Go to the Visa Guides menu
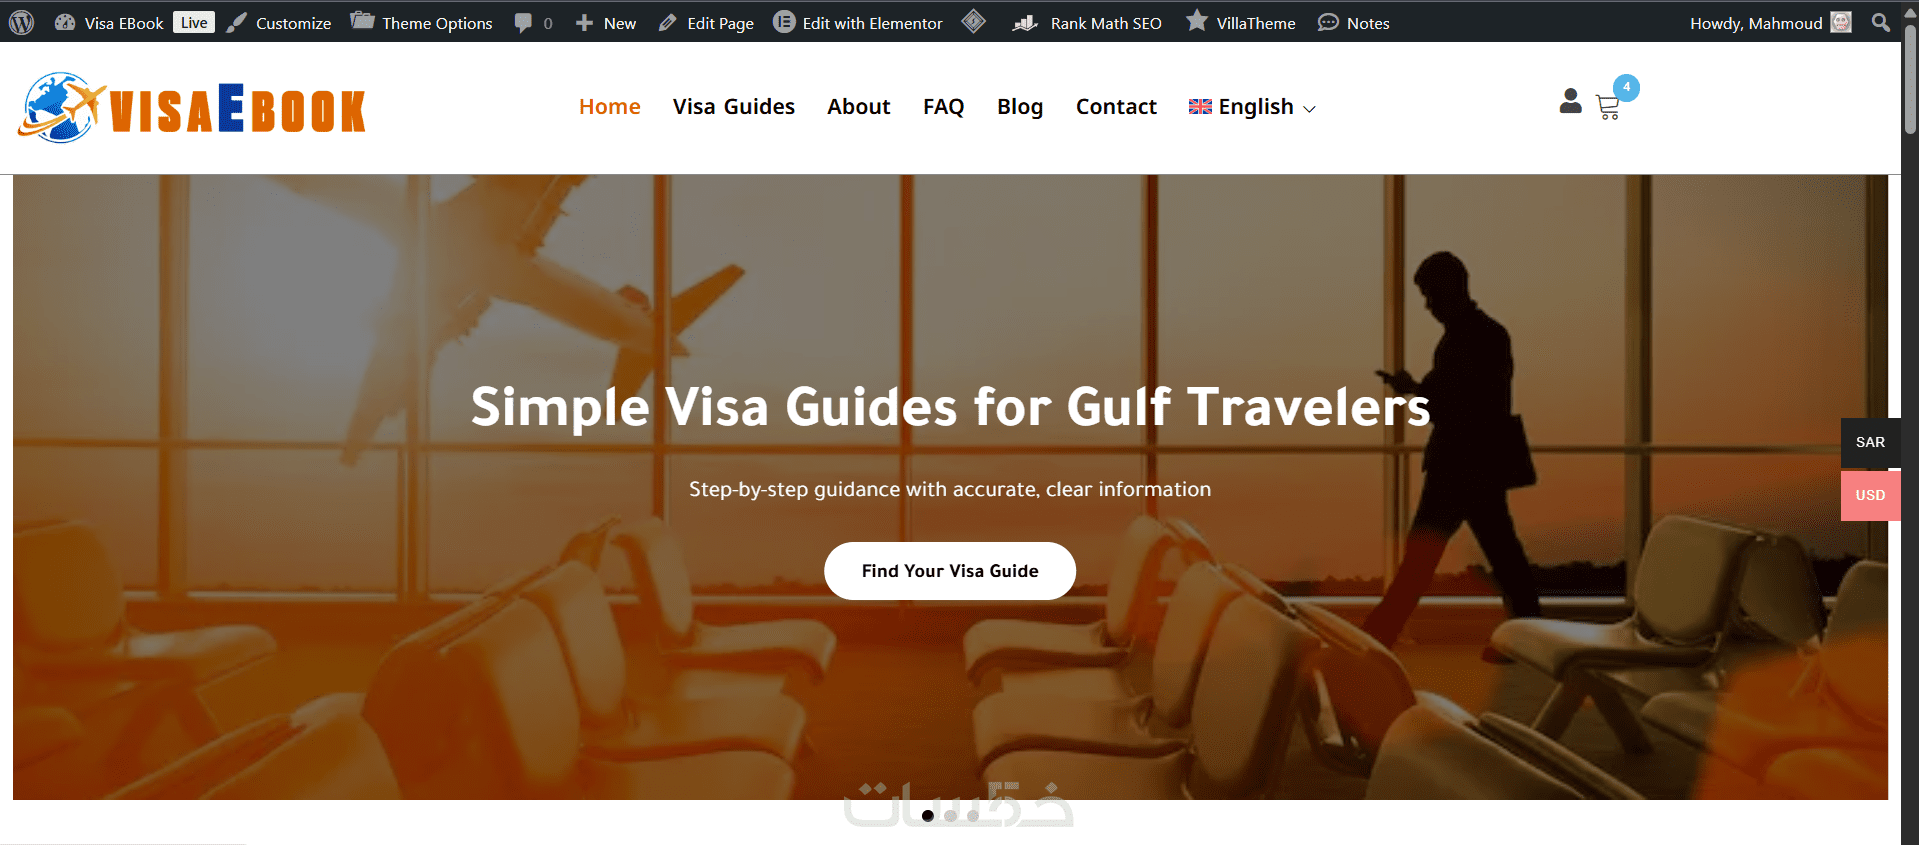The width and height of the screenshot is (1919, 845). [x=734, y=107]
